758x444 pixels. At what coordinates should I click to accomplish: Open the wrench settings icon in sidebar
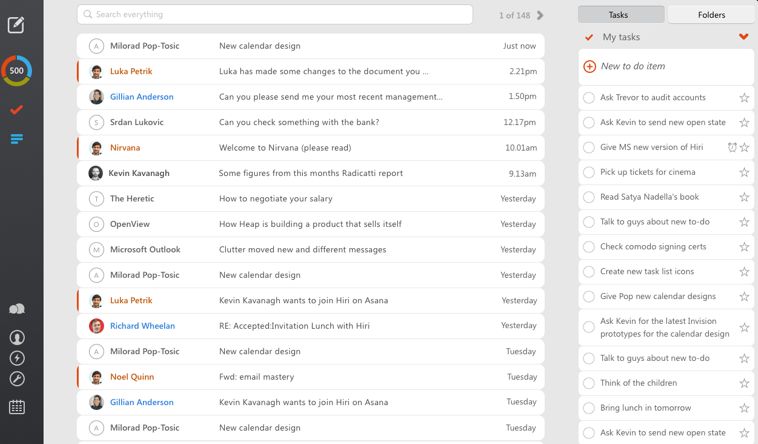click(x=16, y=379)
